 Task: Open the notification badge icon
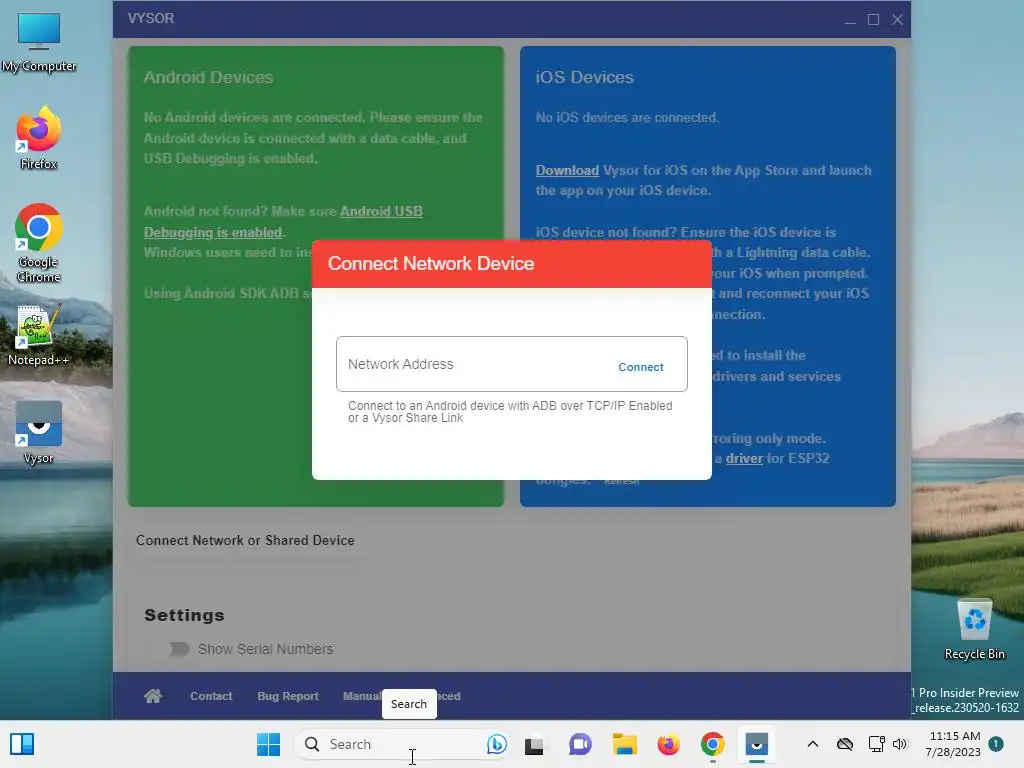click(x=996, y=744)
